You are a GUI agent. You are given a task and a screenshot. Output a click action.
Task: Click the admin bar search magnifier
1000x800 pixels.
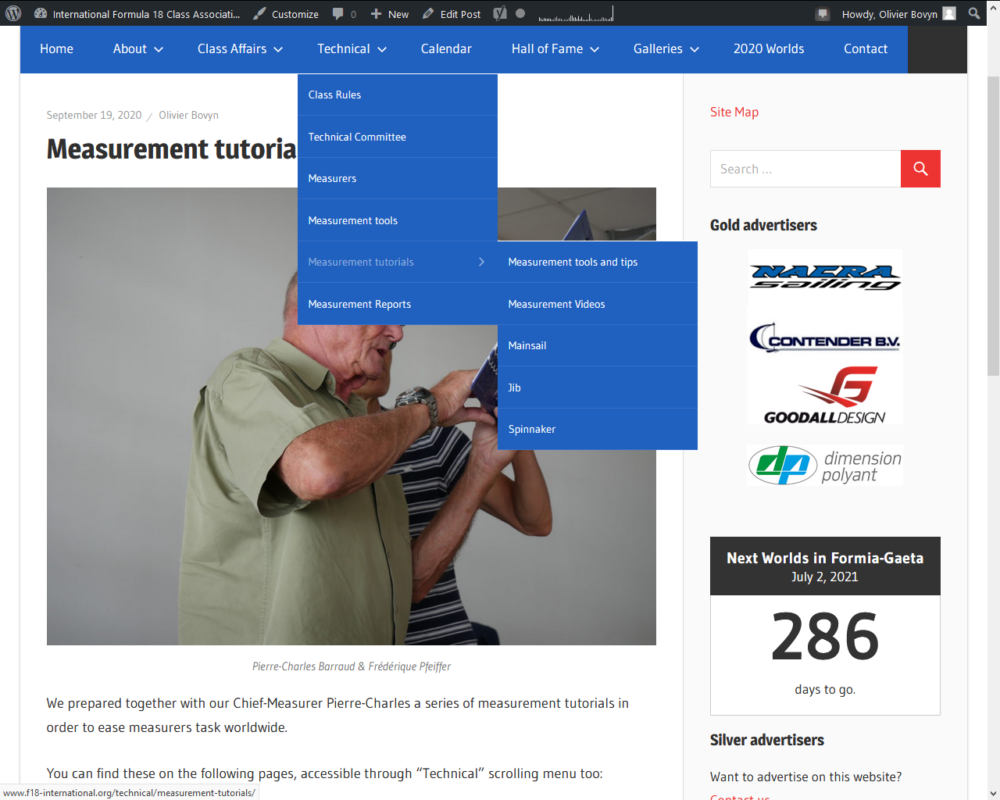coord(974,13)
